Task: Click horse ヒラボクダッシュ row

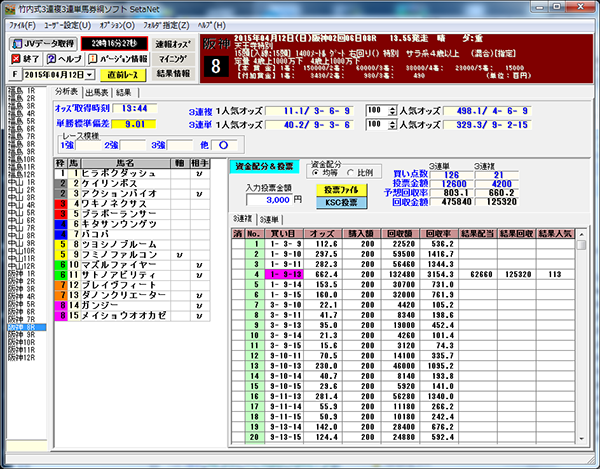Action: coord(132,173)
